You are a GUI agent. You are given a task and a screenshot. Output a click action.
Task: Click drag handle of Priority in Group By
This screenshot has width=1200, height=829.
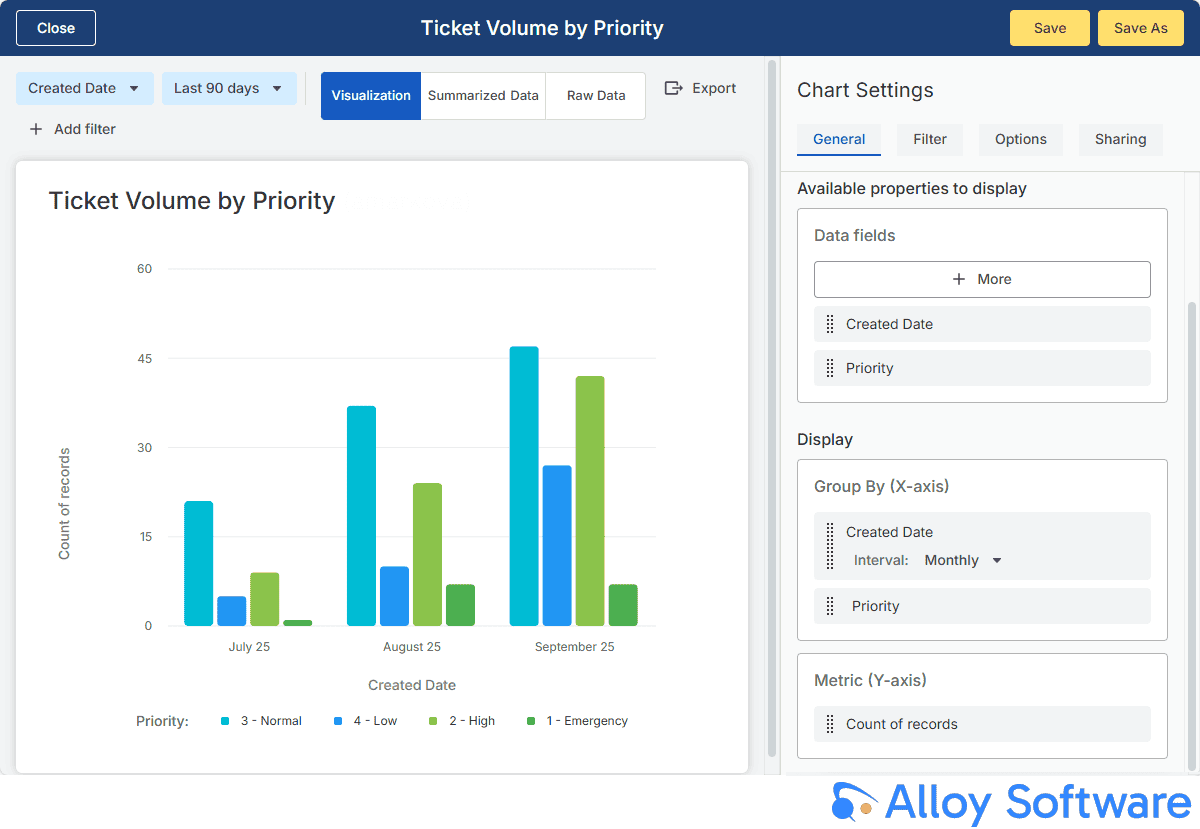pyautogui.click(x=830, y=606)
